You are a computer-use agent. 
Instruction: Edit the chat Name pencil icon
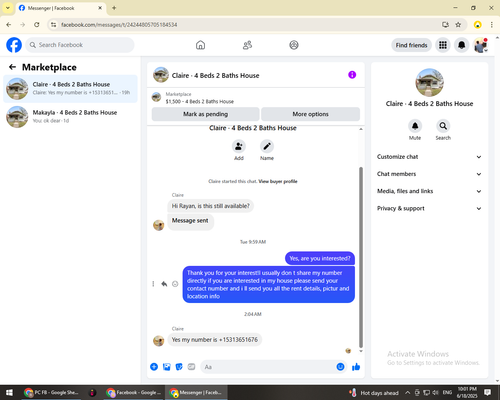267,146
